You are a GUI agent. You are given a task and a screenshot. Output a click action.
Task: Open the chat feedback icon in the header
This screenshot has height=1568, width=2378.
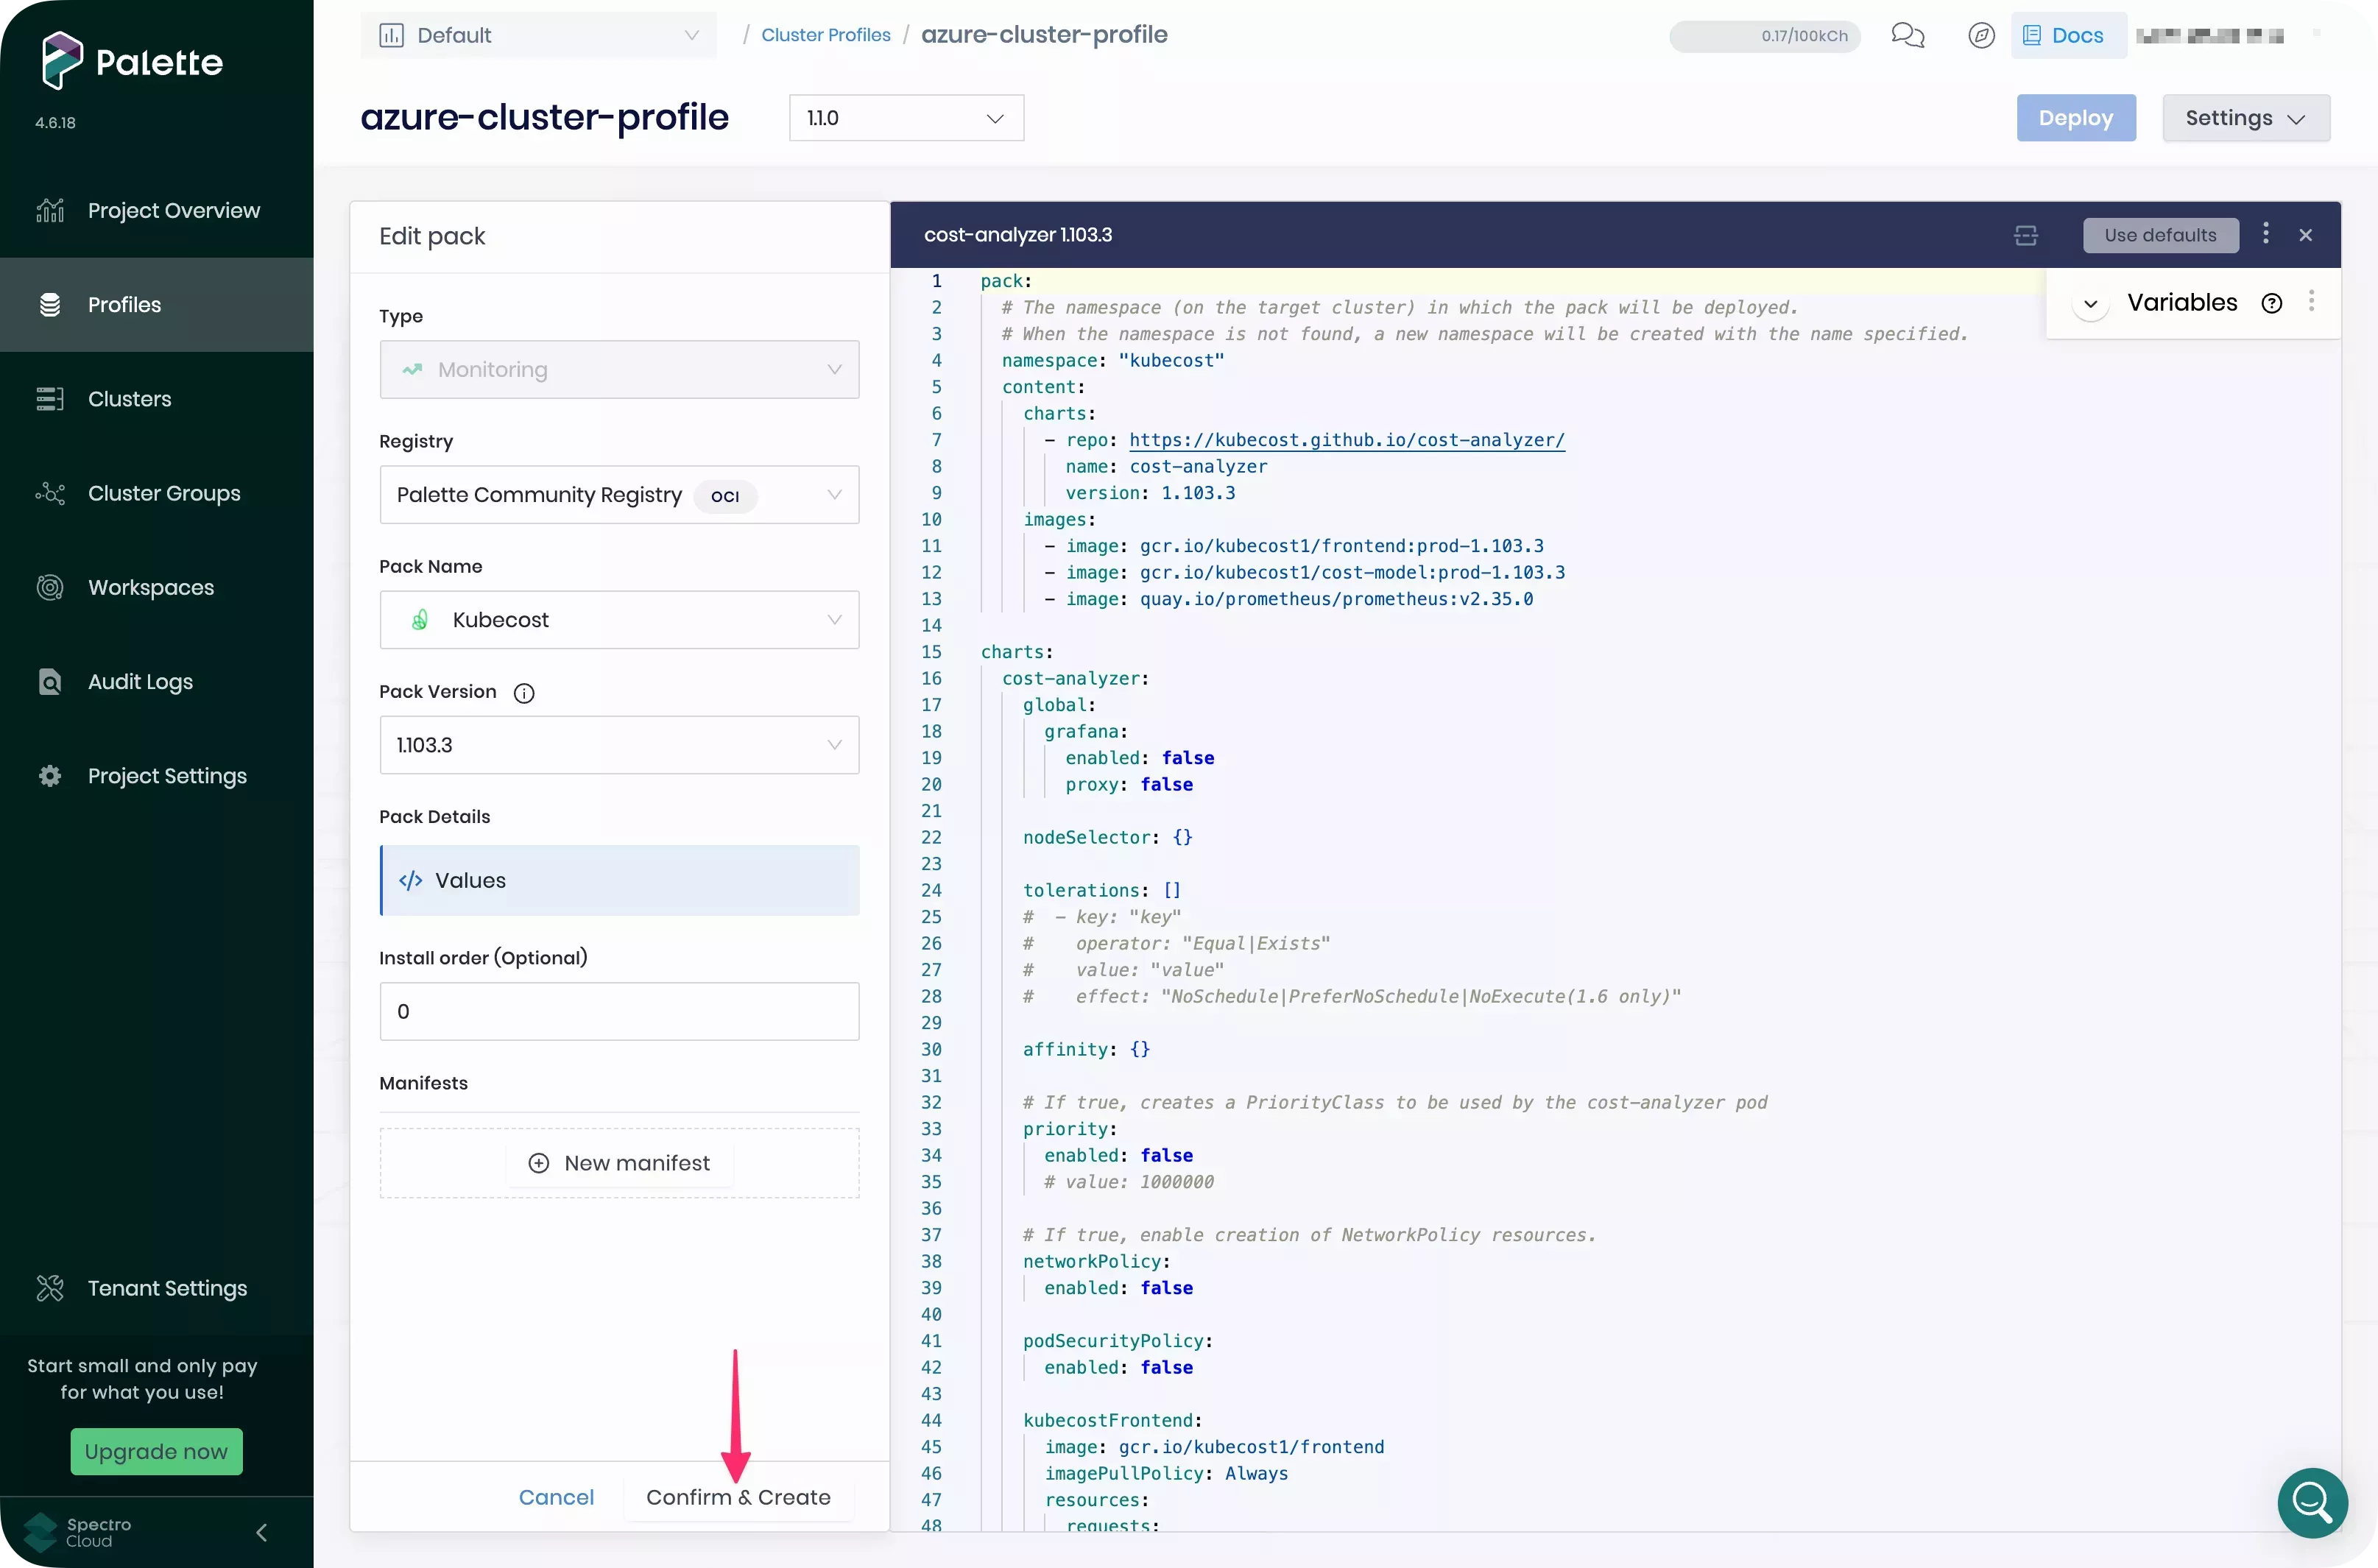click(1907, 36)
